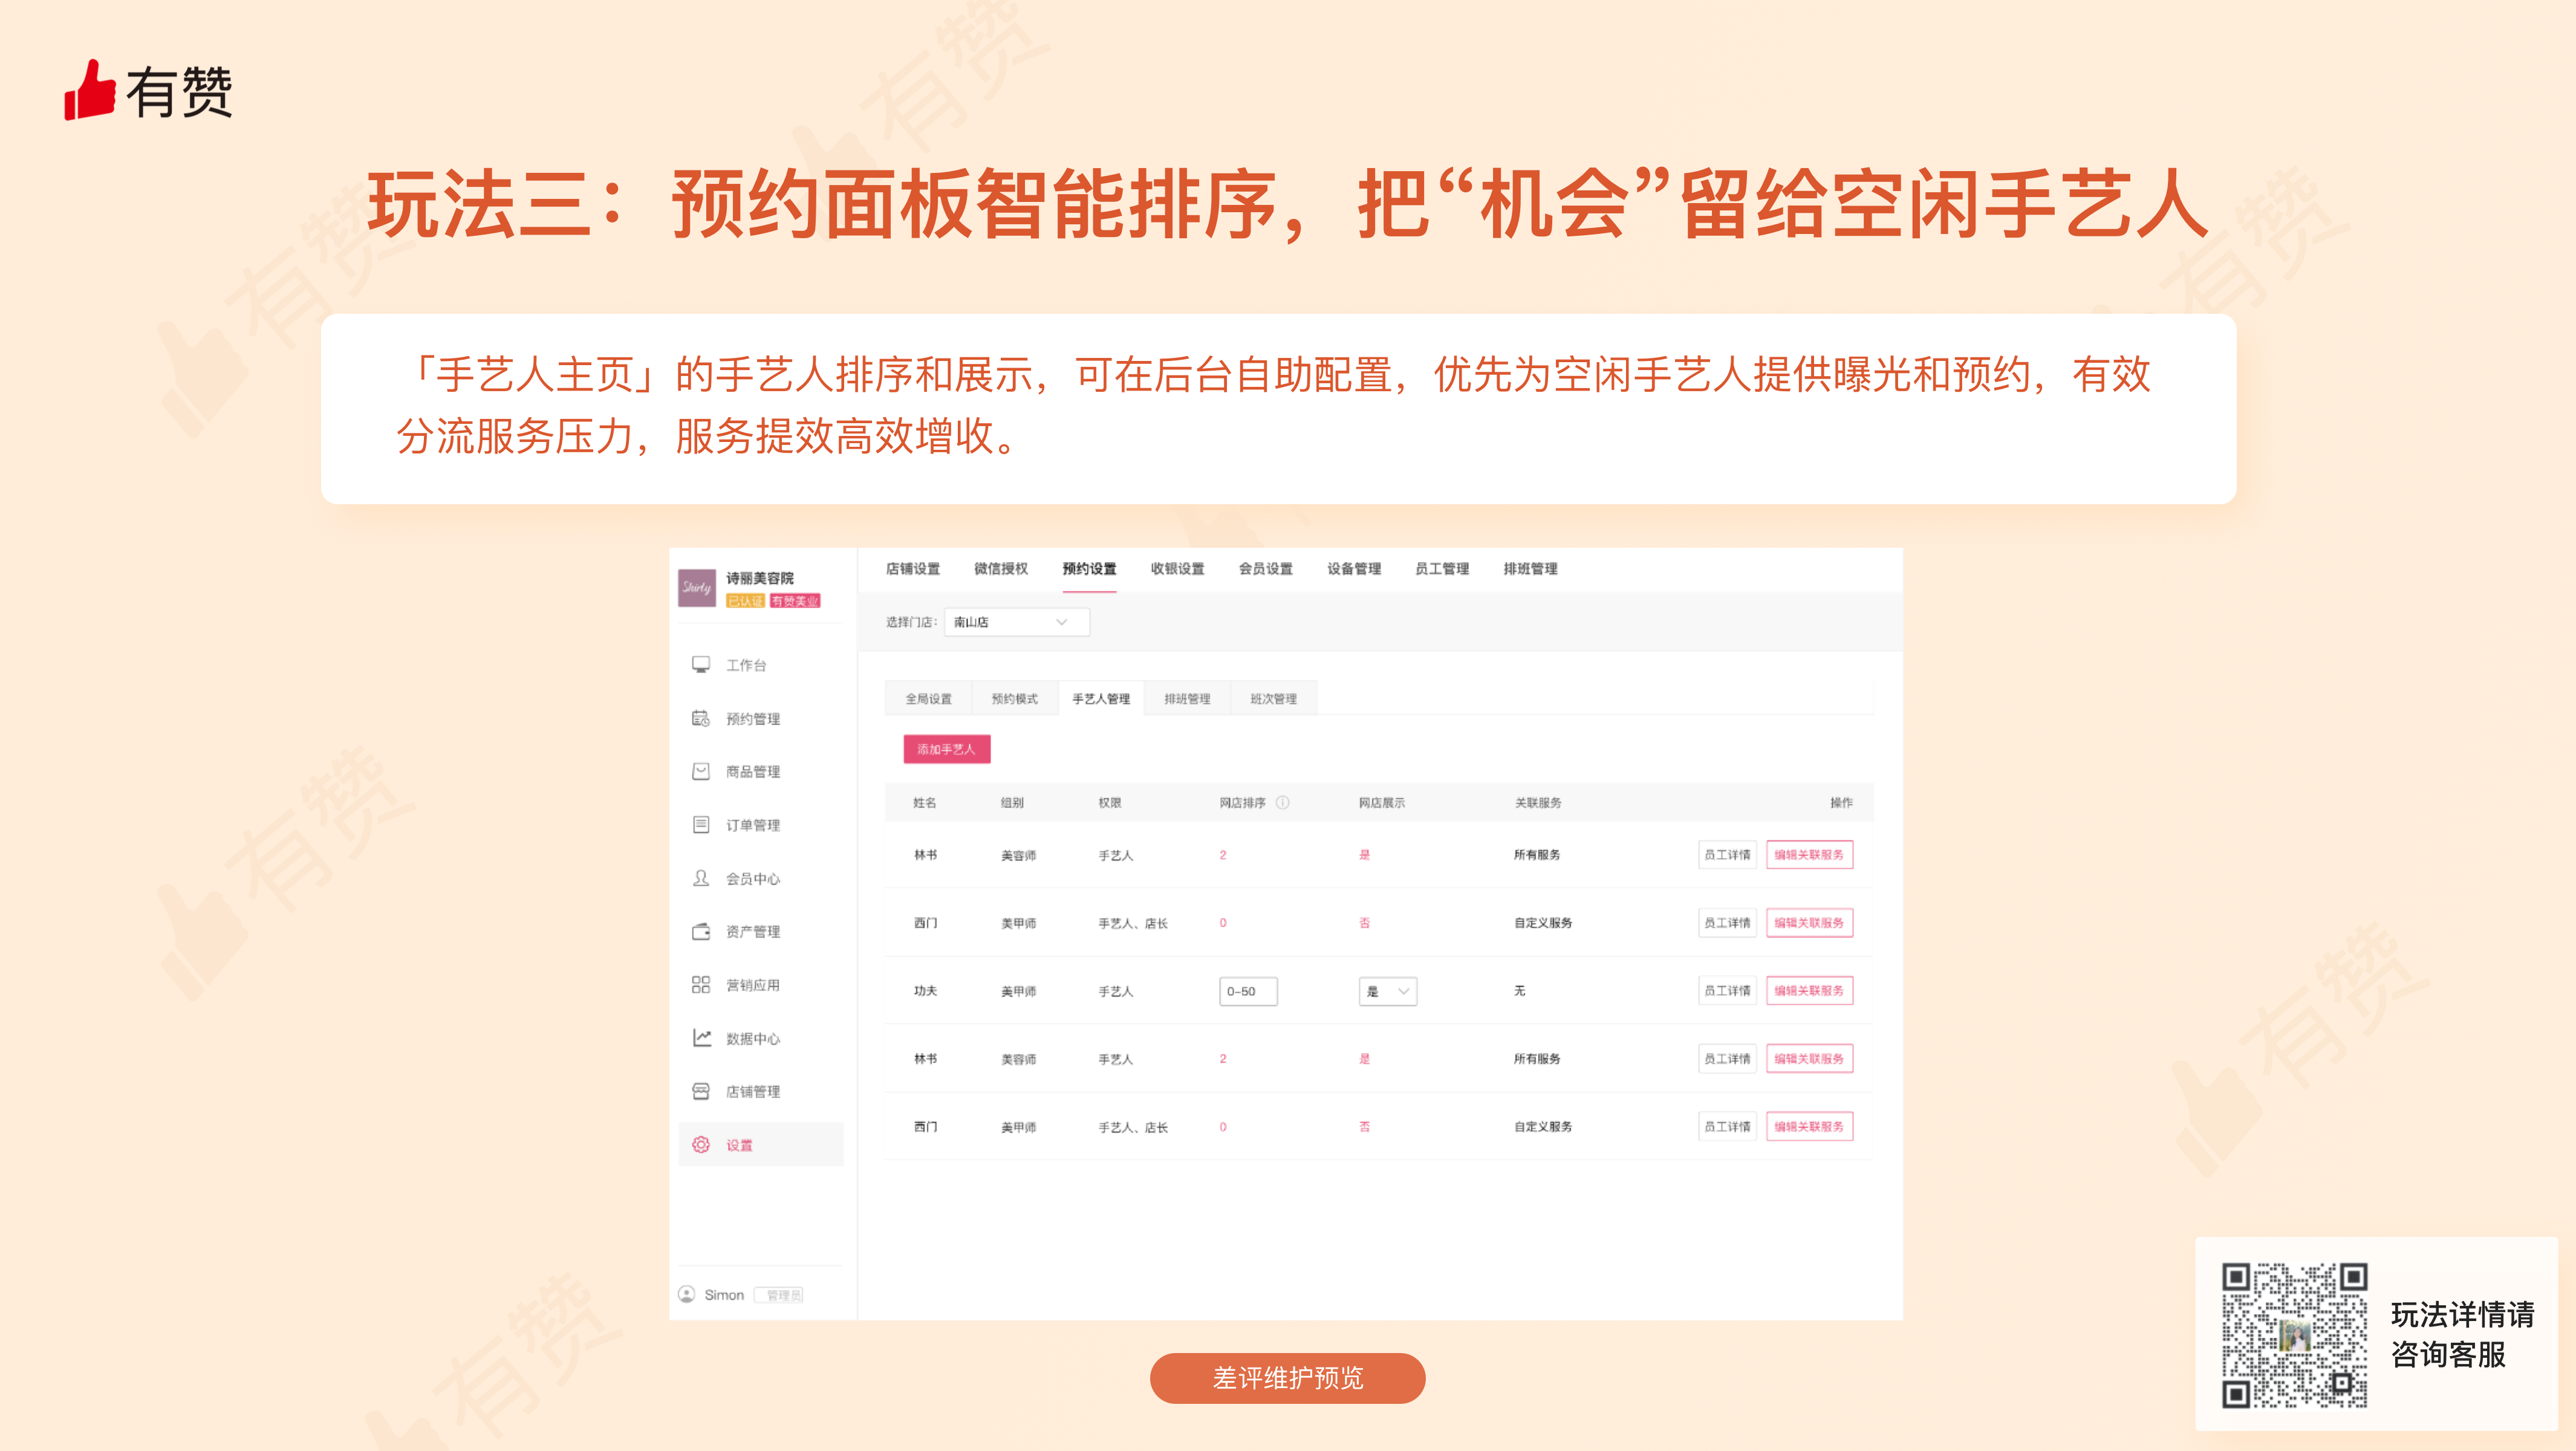Select 排班管理 sub-tab next to 手艺人管理

pyautogui.click(x=1187, y=698)
